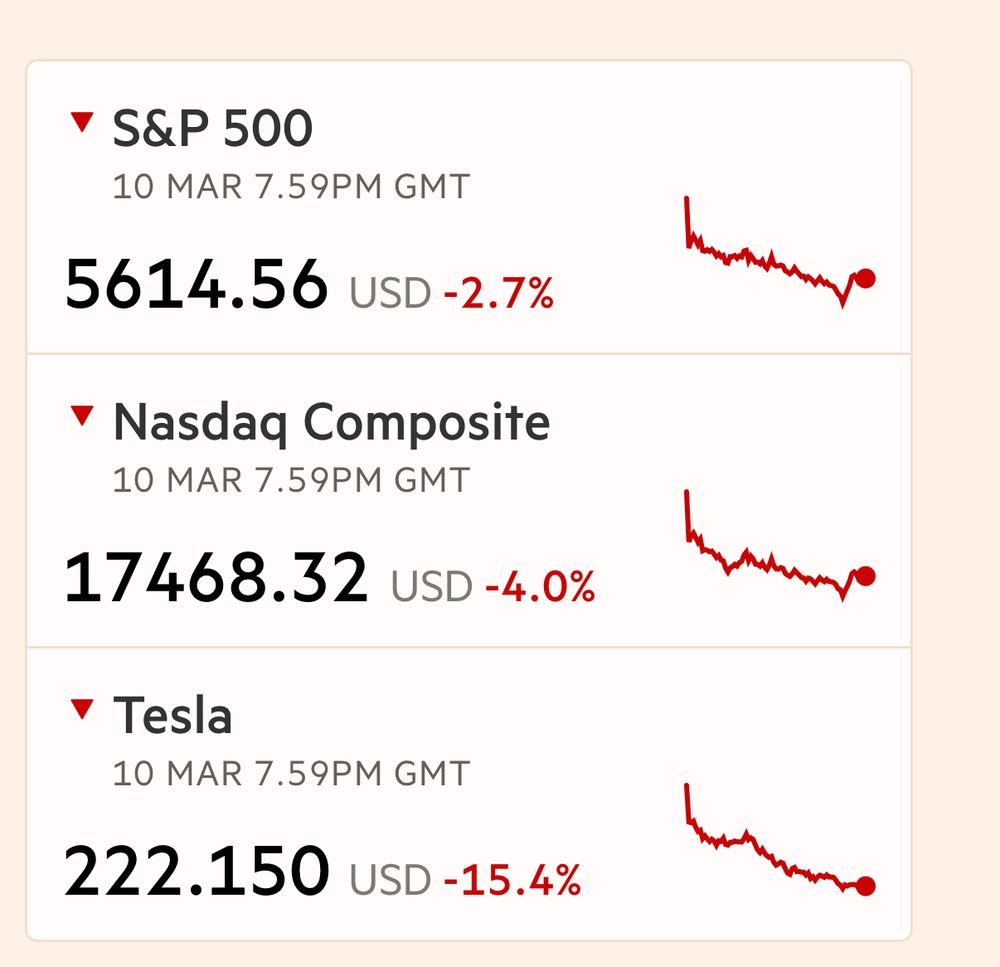1000x967 pixels.
Task: Click the end dot on the Tesla sparkline
Action: (866, 886)
